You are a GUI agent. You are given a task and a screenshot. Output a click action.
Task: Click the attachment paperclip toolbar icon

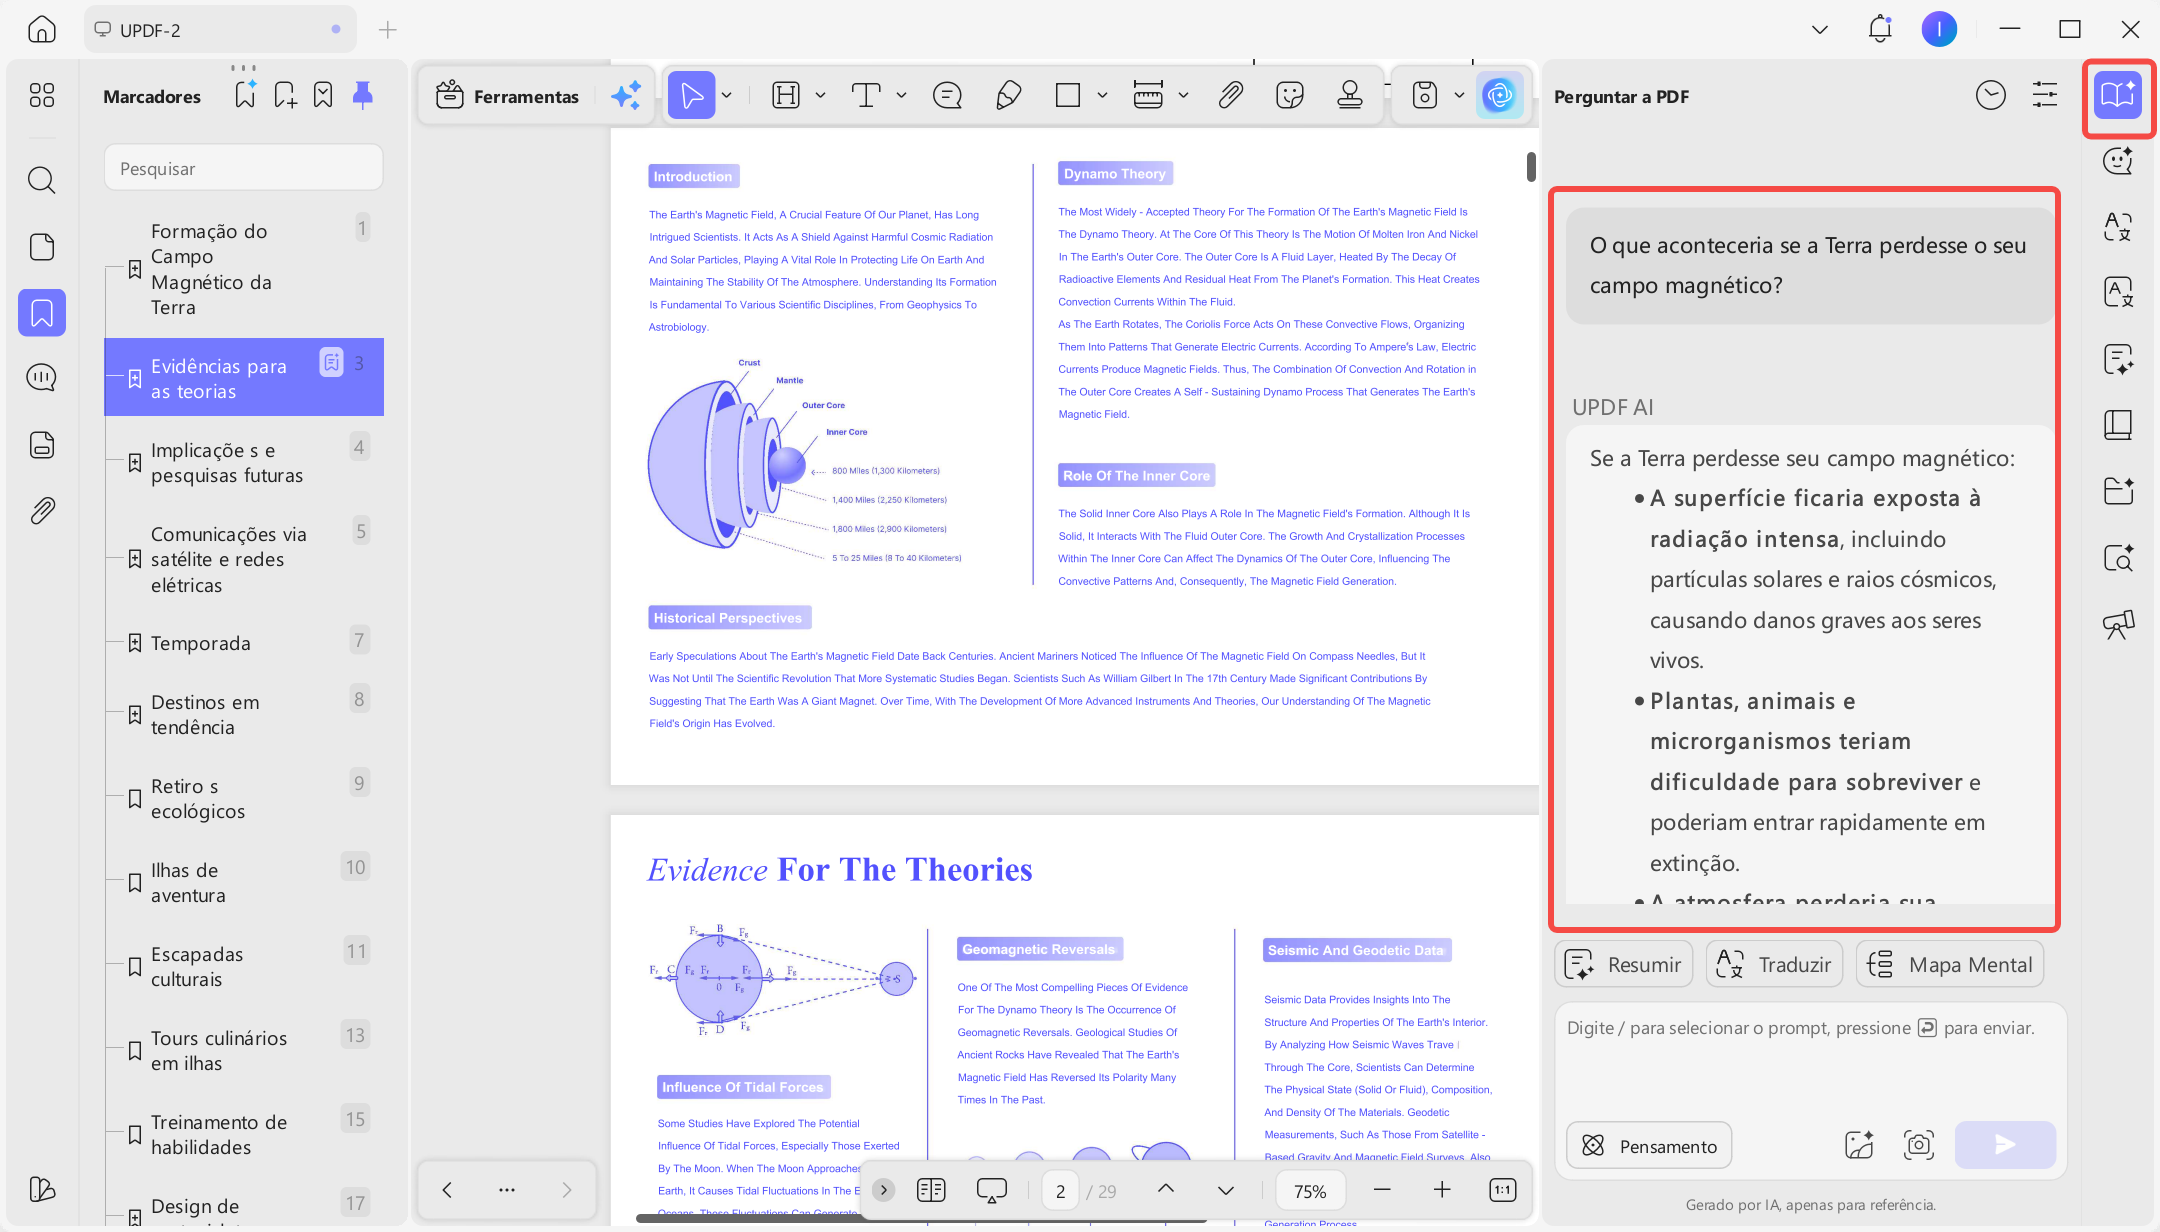[x=1230, y=96]
